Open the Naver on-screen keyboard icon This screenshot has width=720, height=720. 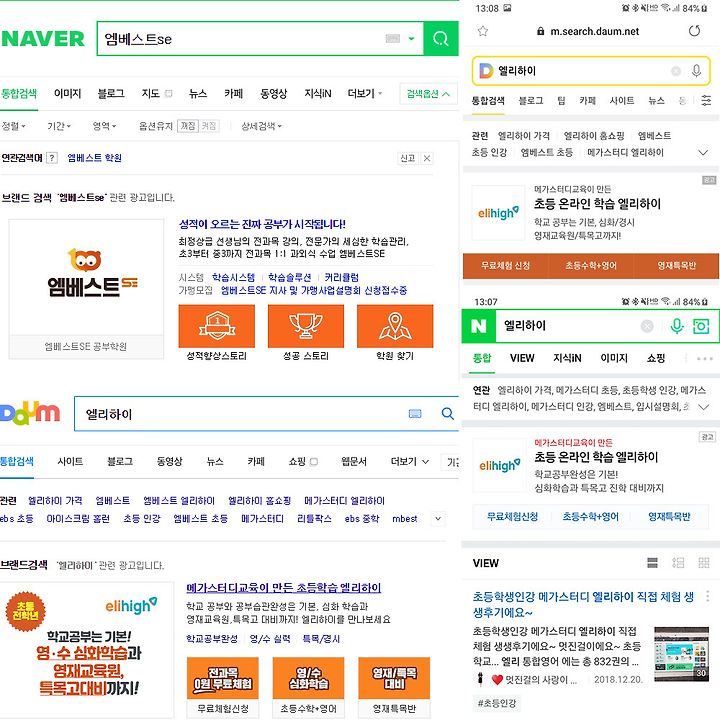point(393,39)
